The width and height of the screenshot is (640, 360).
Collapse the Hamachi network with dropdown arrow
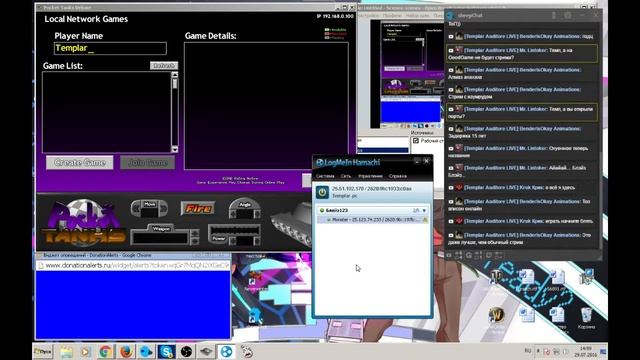point(424,211)
